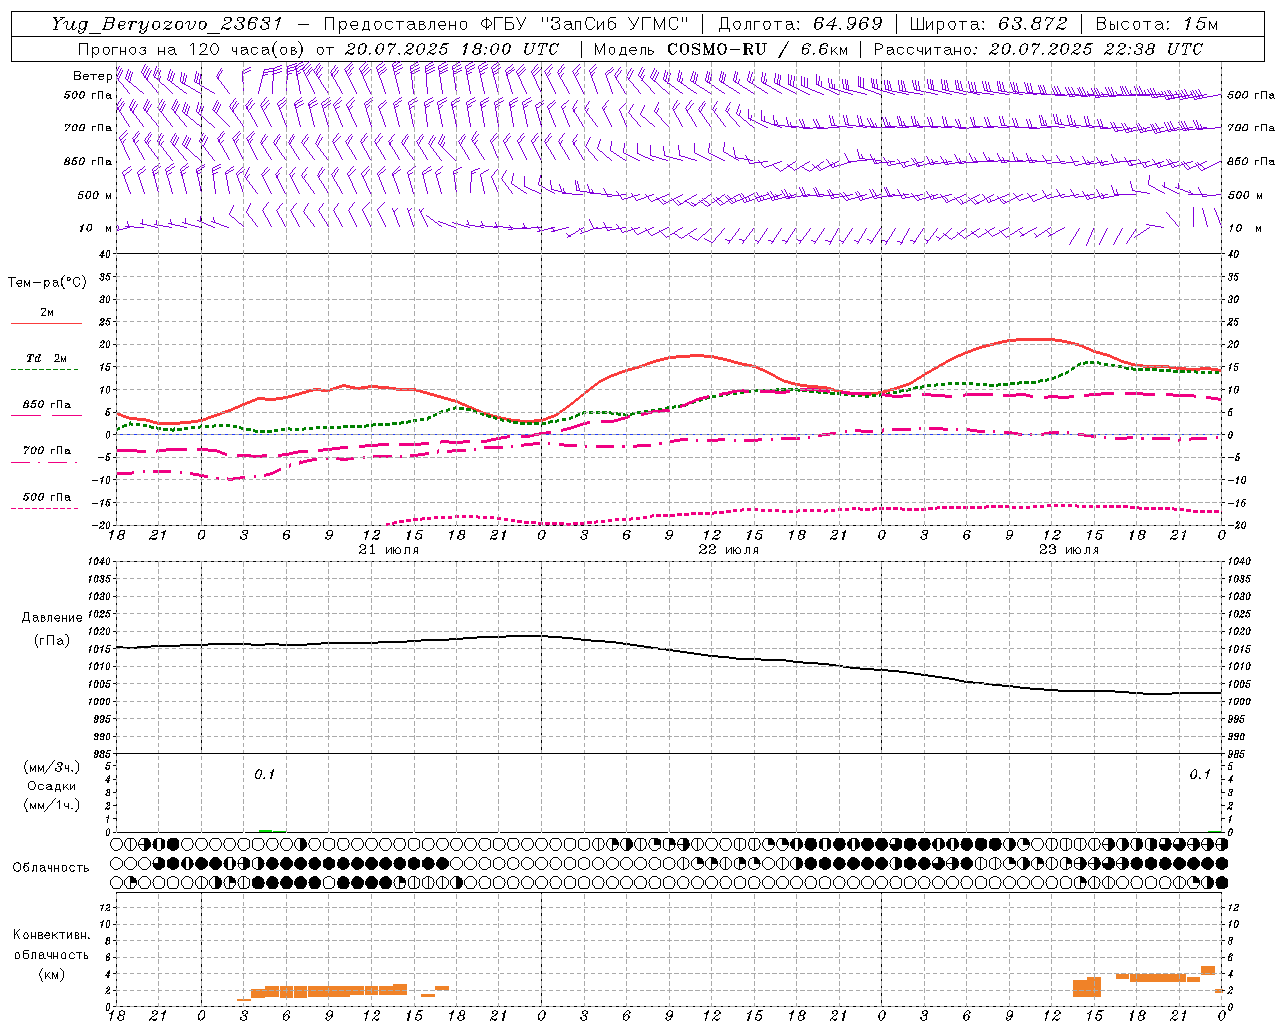
Task: Click the longitude value Долгота: 64.969
Action: [800, 24]
